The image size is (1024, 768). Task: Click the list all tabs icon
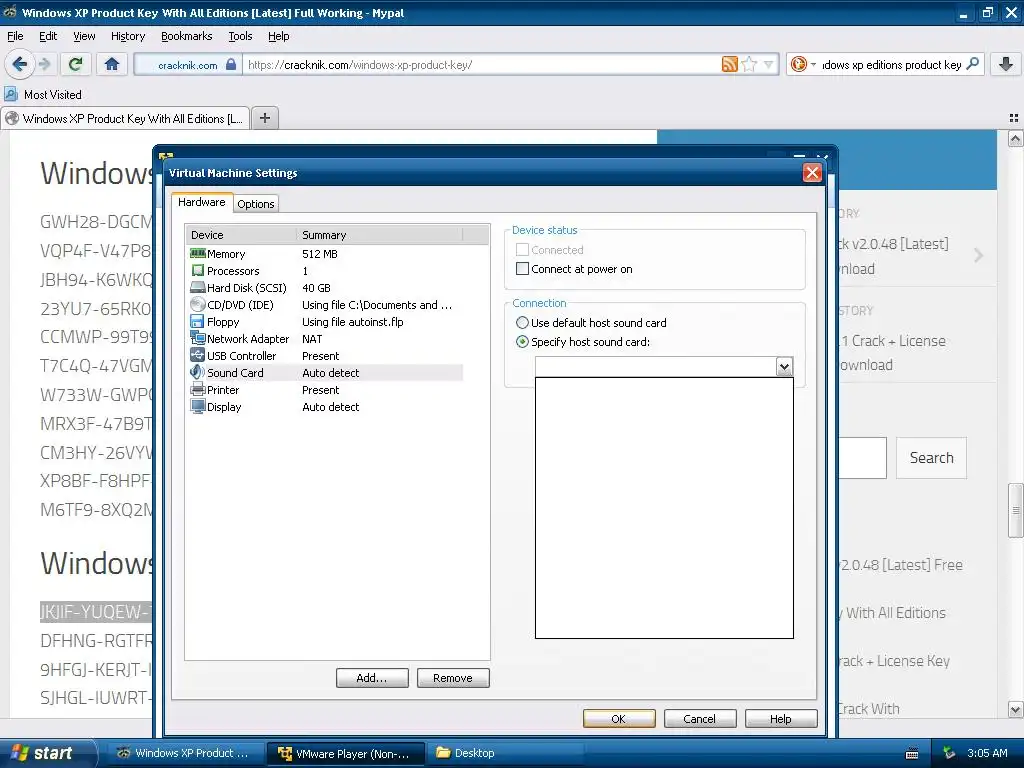[1014, 118]
